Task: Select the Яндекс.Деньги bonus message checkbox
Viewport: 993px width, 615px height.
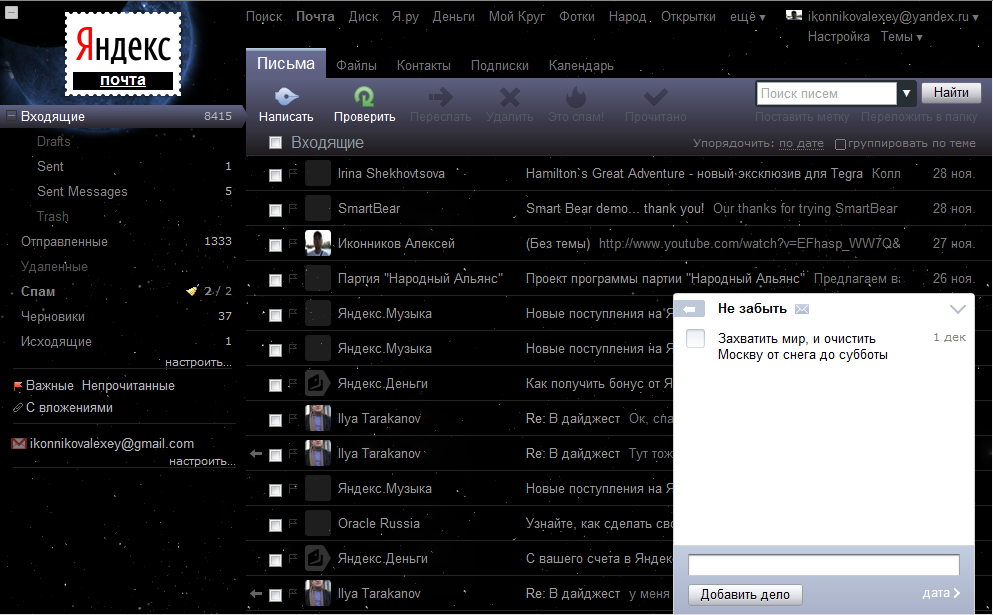Action: (x=275, y=384)
